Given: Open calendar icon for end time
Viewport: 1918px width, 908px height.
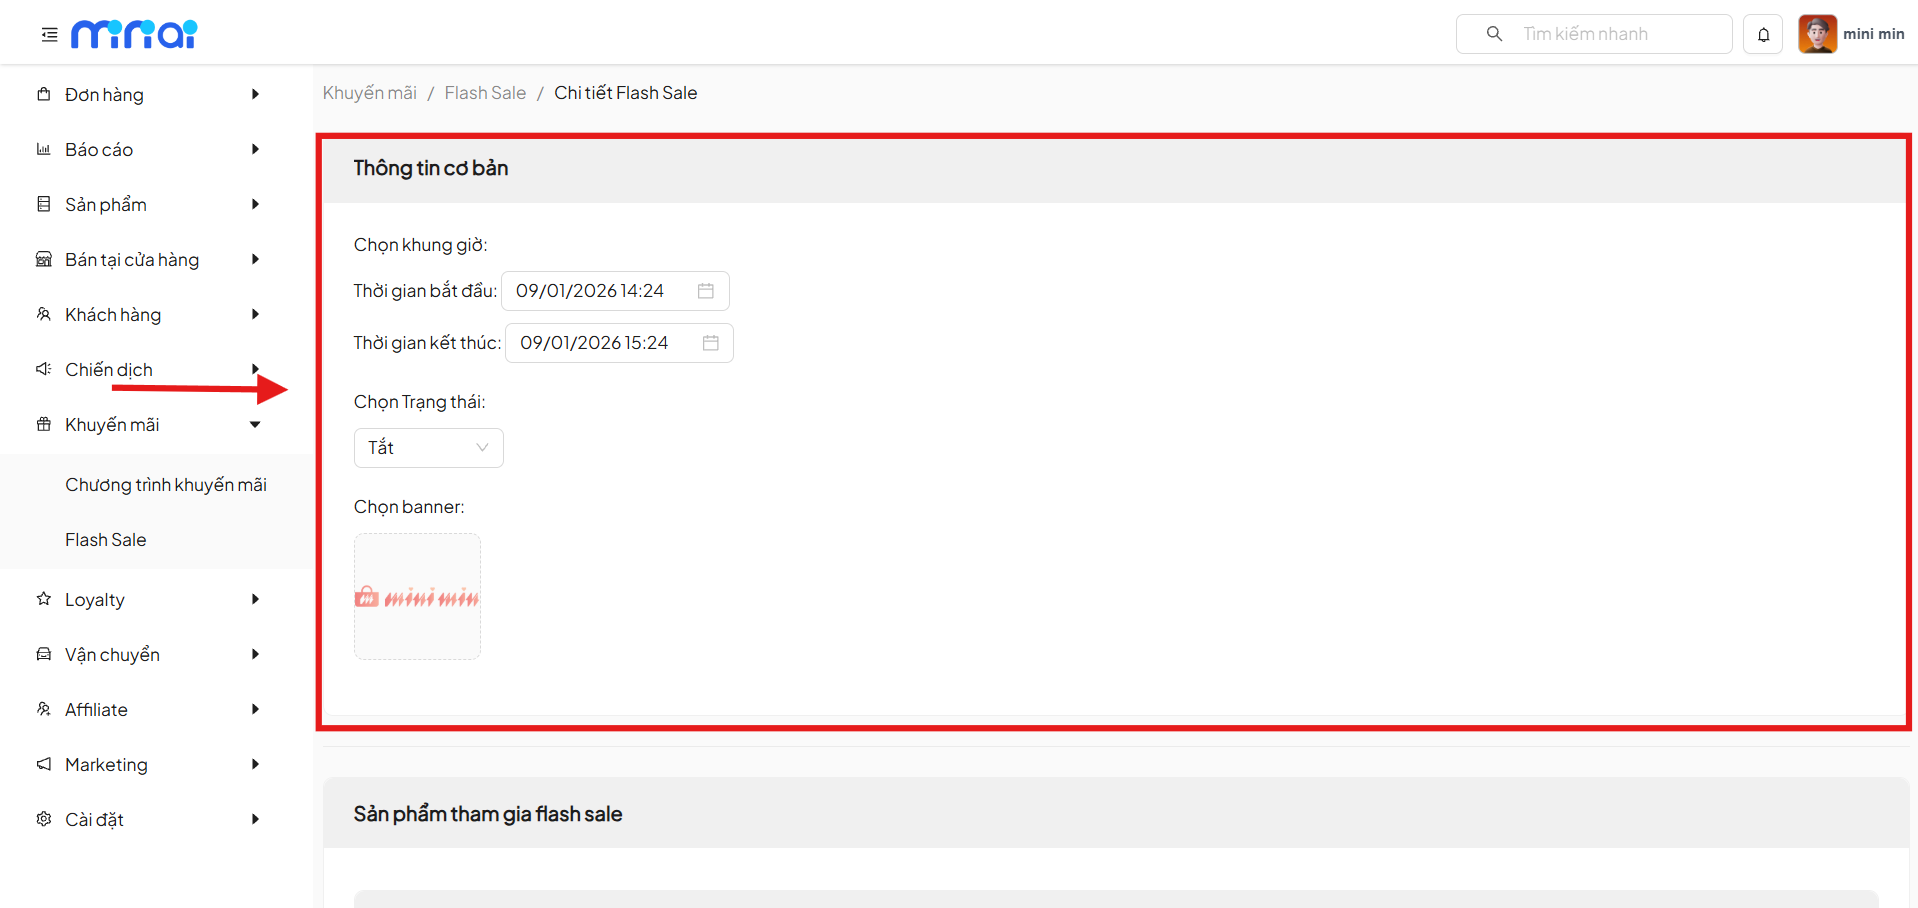Looking at the screenshot, I should click(x=711, y=343).
